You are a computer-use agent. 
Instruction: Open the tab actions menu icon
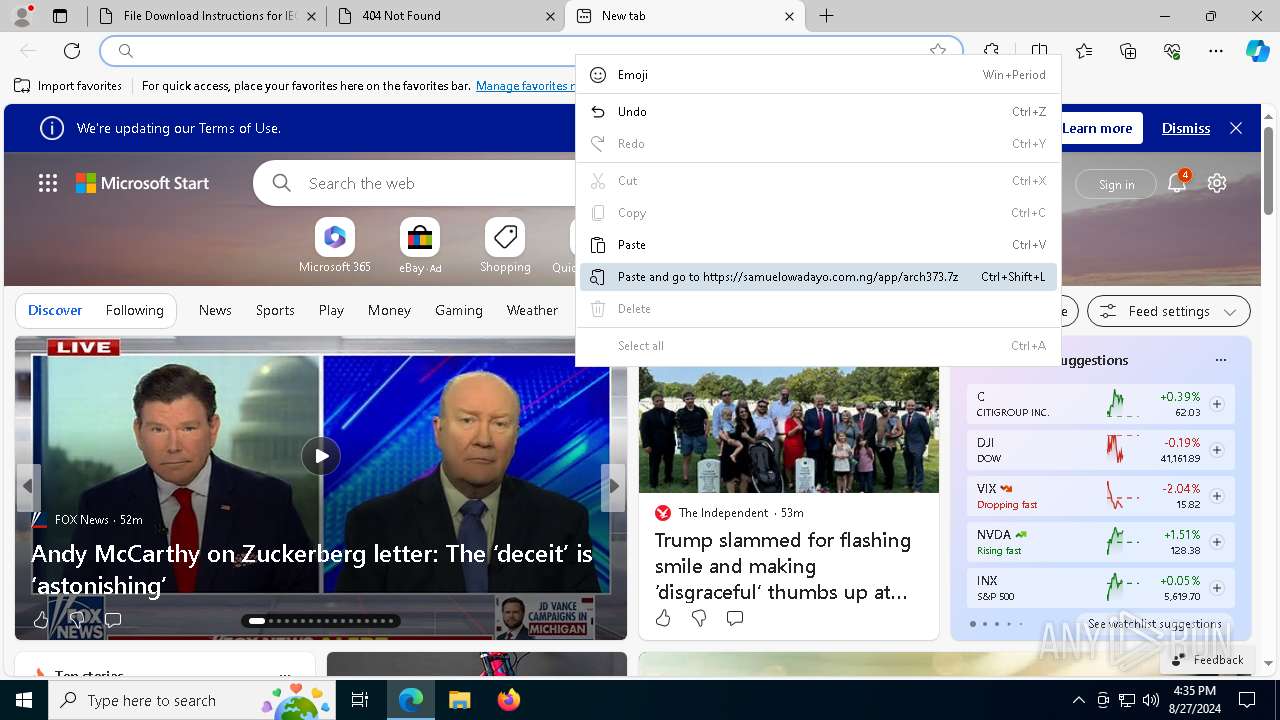pos(60,16)
